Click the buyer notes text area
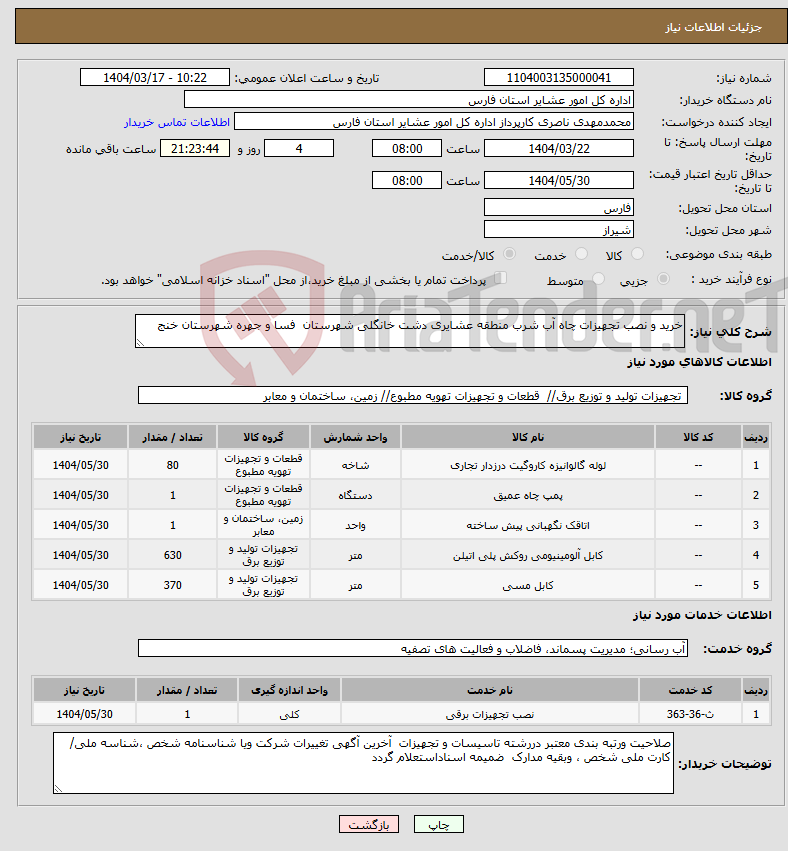 pos(363,763)
